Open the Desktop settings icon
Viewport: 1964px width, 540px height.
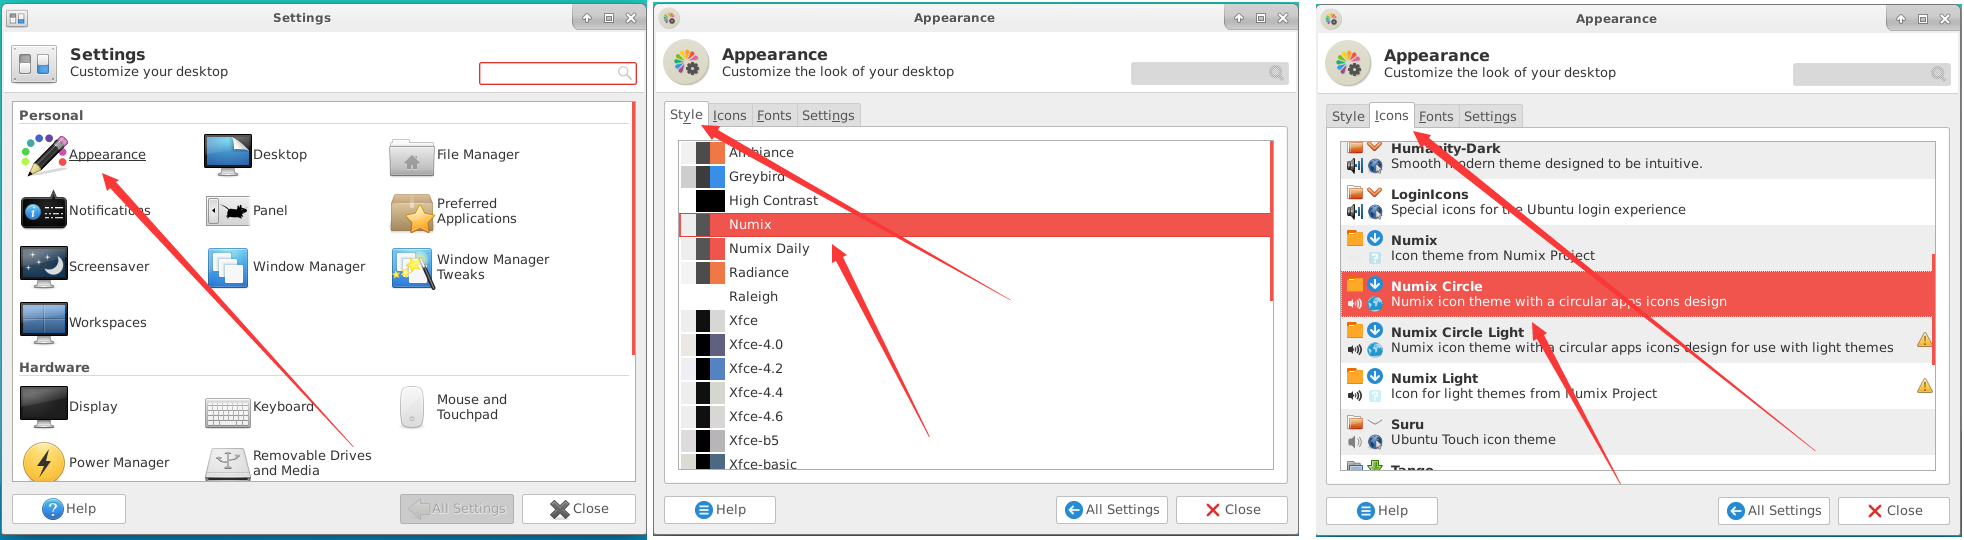pyautogui.click(x=227, y=155)
